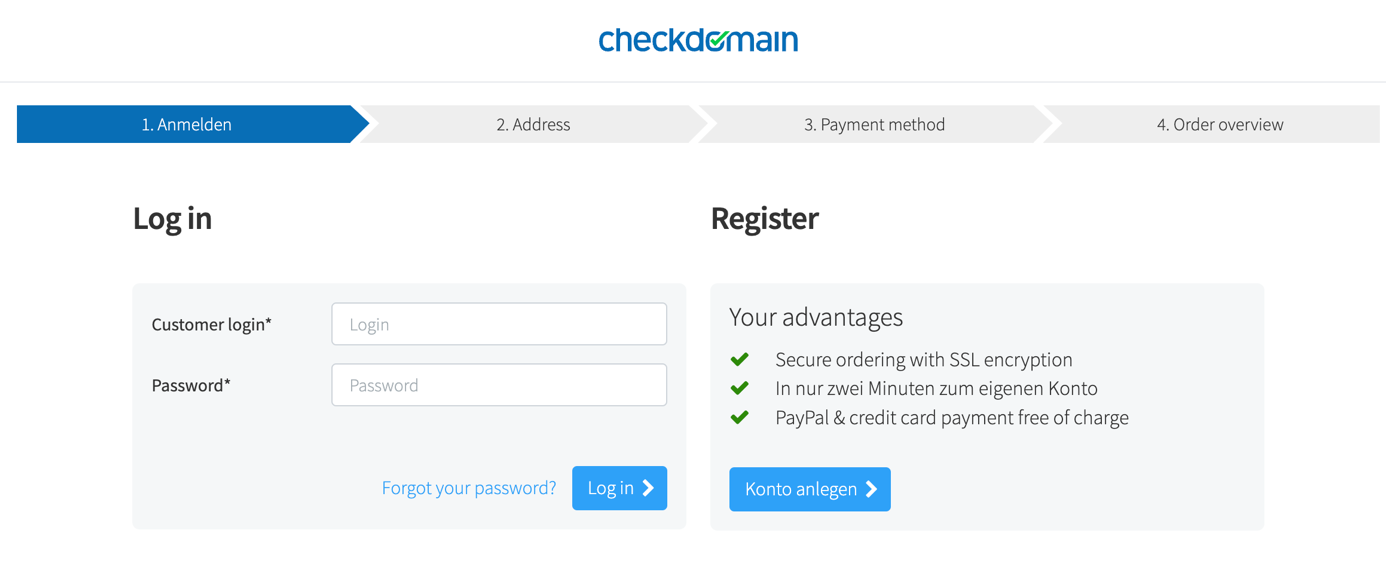Viewport: 1386px width, 569px height.
Task: Click the 'Customer login*' label
Action: tap(211, 324)
